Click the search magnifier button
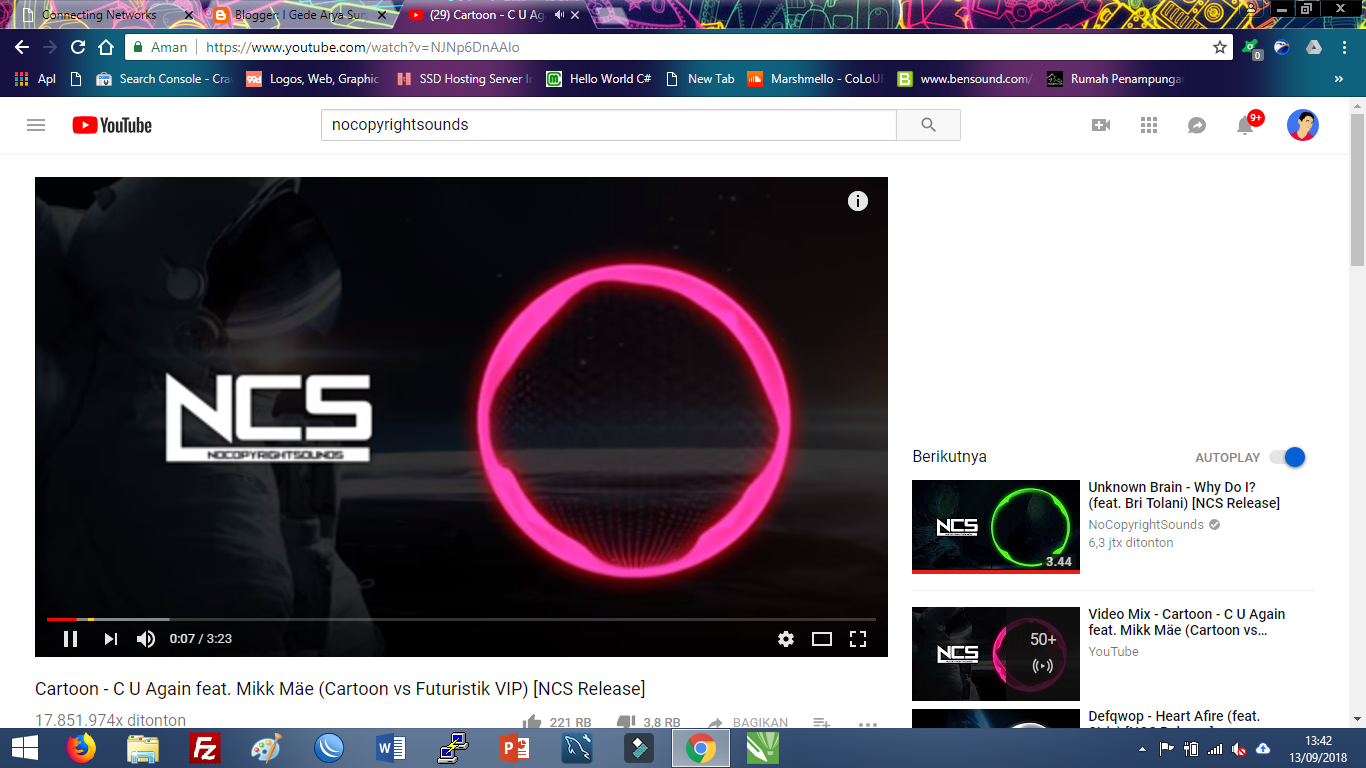Screen dimensions: 1366x768 pyautogui.click(x=928, y=125)
